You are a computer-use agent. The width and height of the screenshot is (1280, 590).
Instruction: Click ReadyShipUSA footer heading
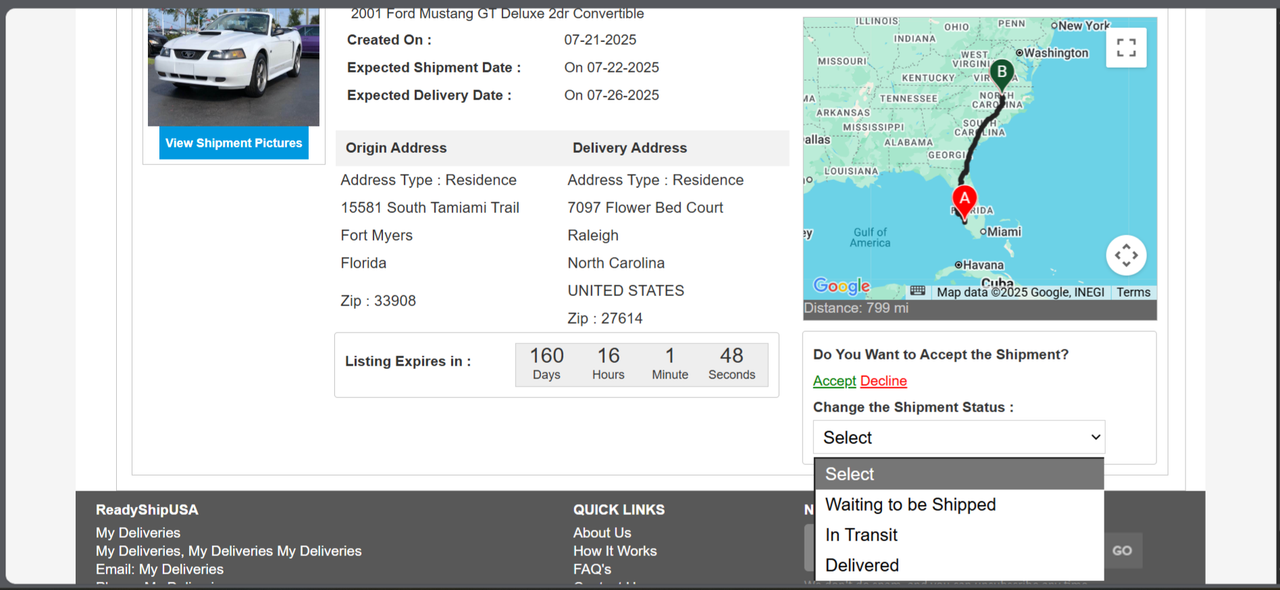(x=147, y=510)
